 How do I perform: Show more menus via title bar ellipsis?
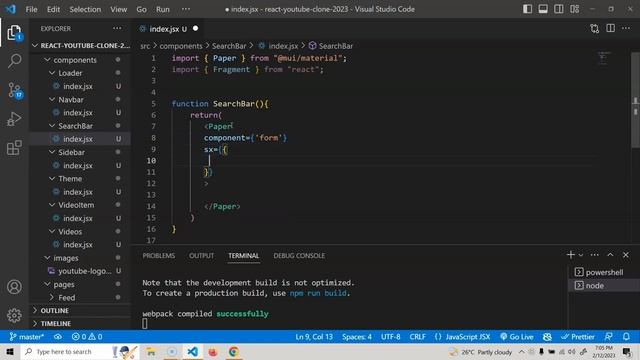click(x=186, y=9)
